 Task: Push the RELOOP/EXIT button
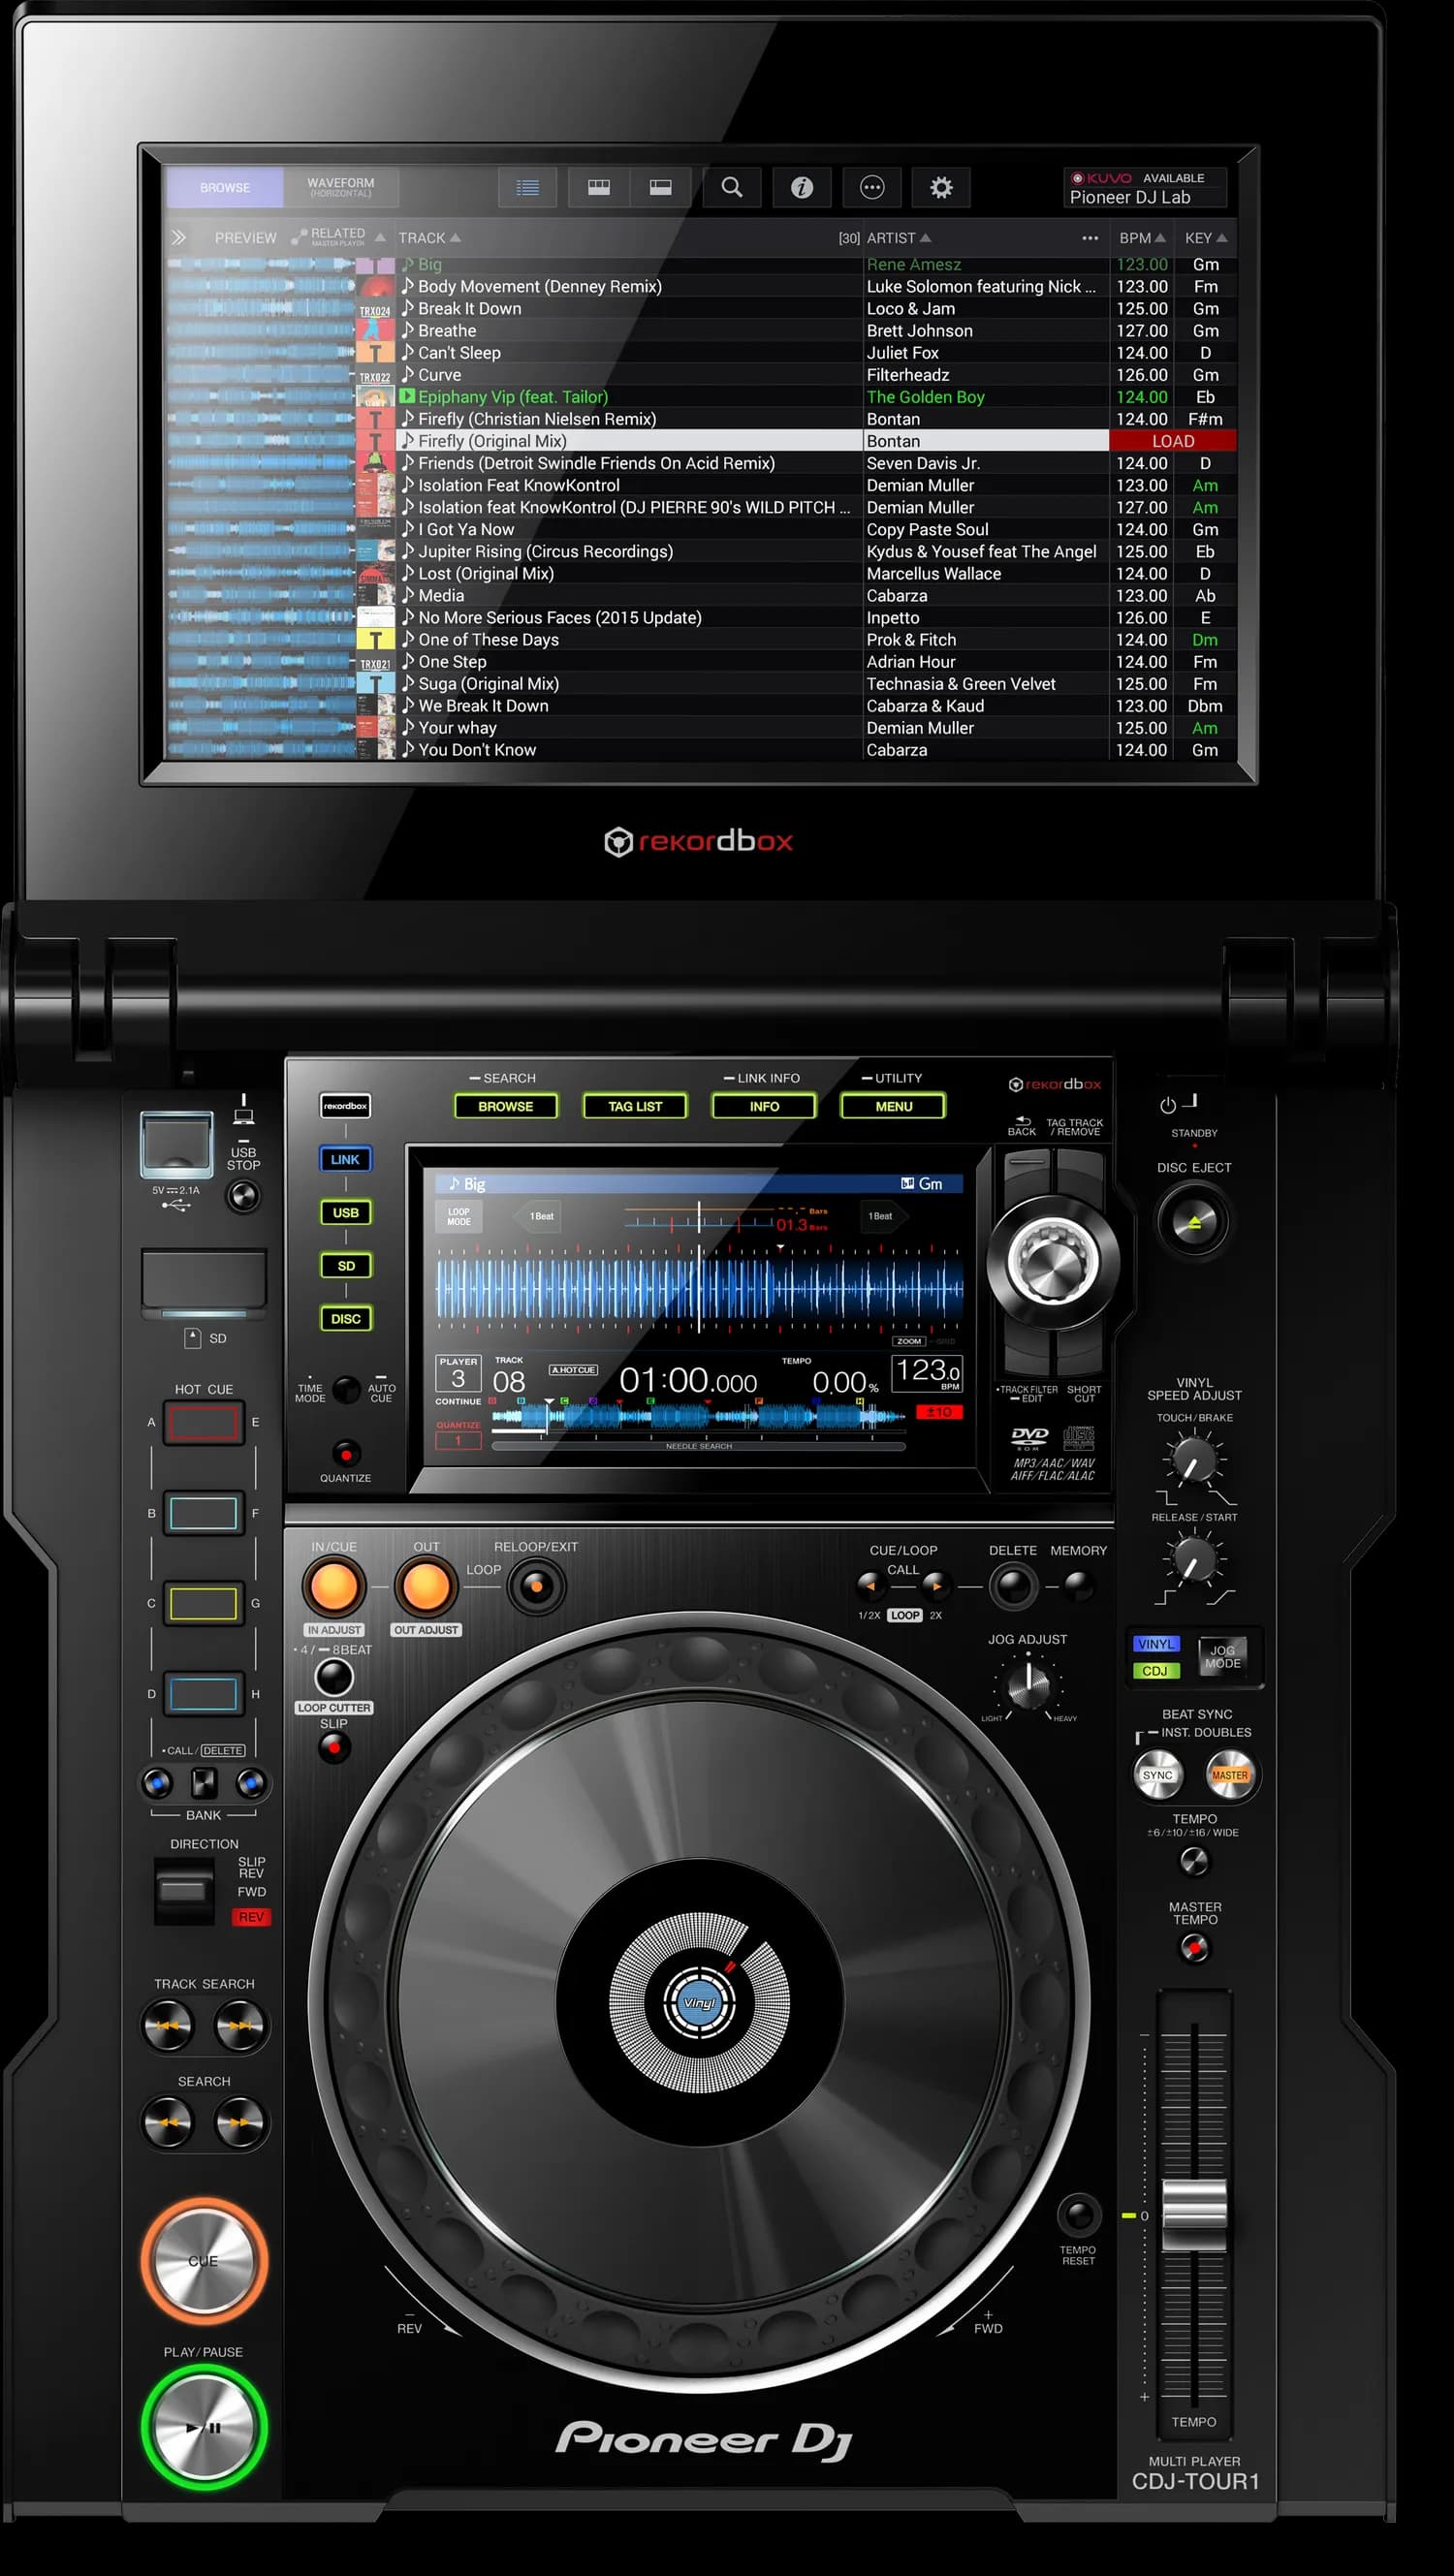coord(536,1586)
